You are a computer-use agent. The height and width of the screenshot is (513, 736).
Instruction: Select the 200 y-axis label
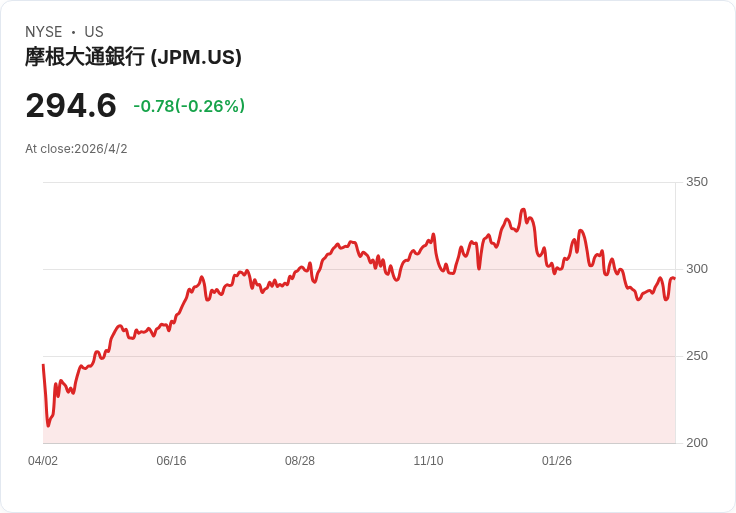click(696, 443)
